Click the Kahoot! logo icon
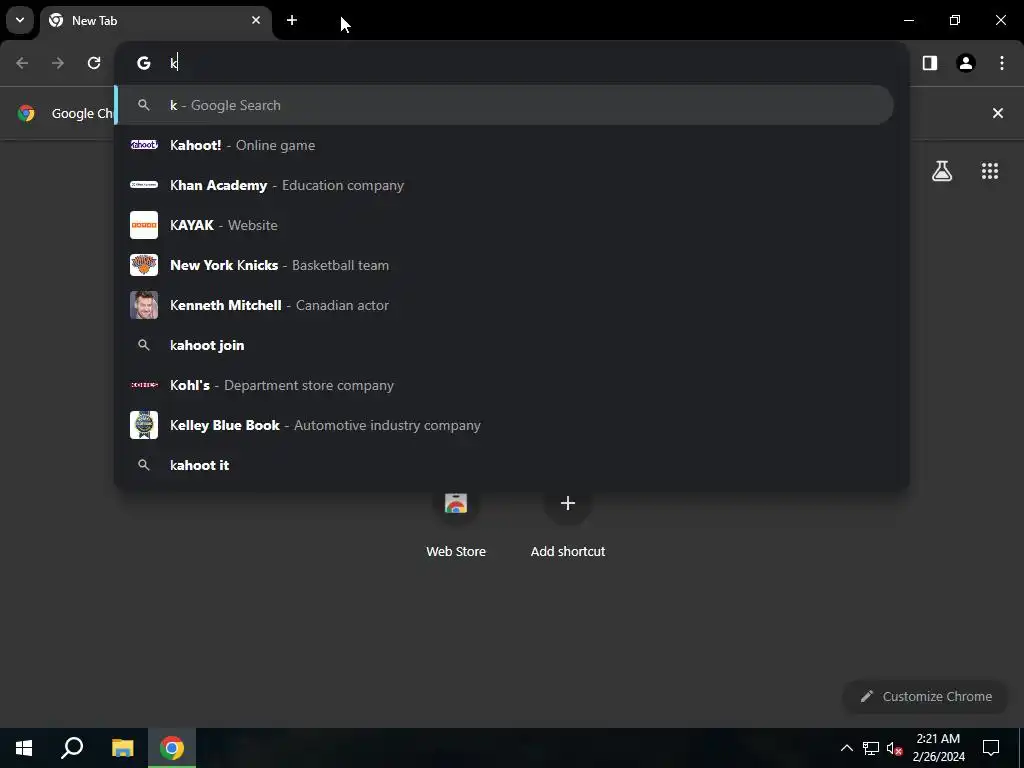 (x=144, y=145)
